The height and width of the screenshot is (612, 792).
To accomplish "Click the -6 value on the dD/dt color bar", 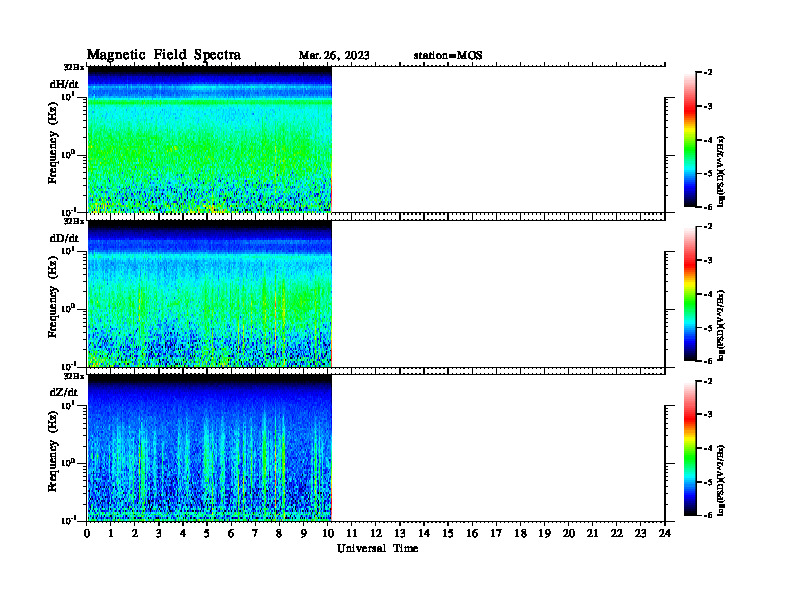I will [708, 361].
